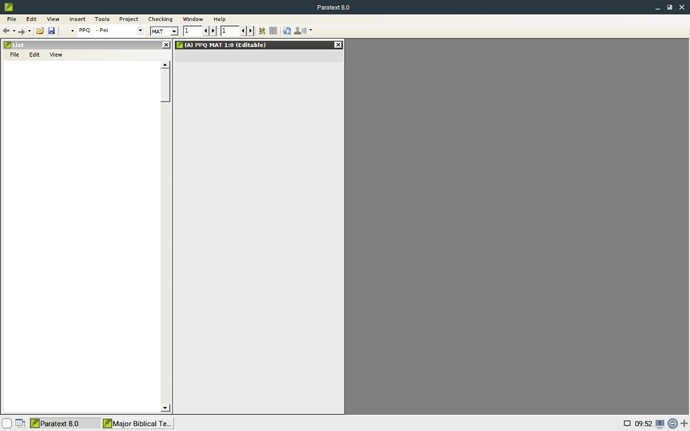Expand the back history dropdown arrow
The width and height of the screenshot is (690, 431).
coord(14,31)
